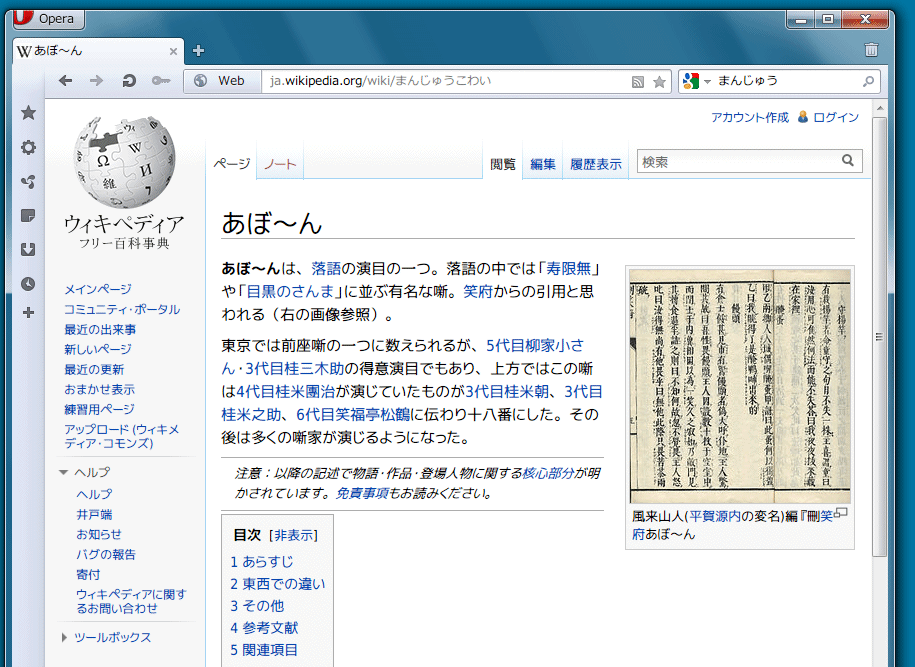Follow the 落語 link in the article

(326, 268)
